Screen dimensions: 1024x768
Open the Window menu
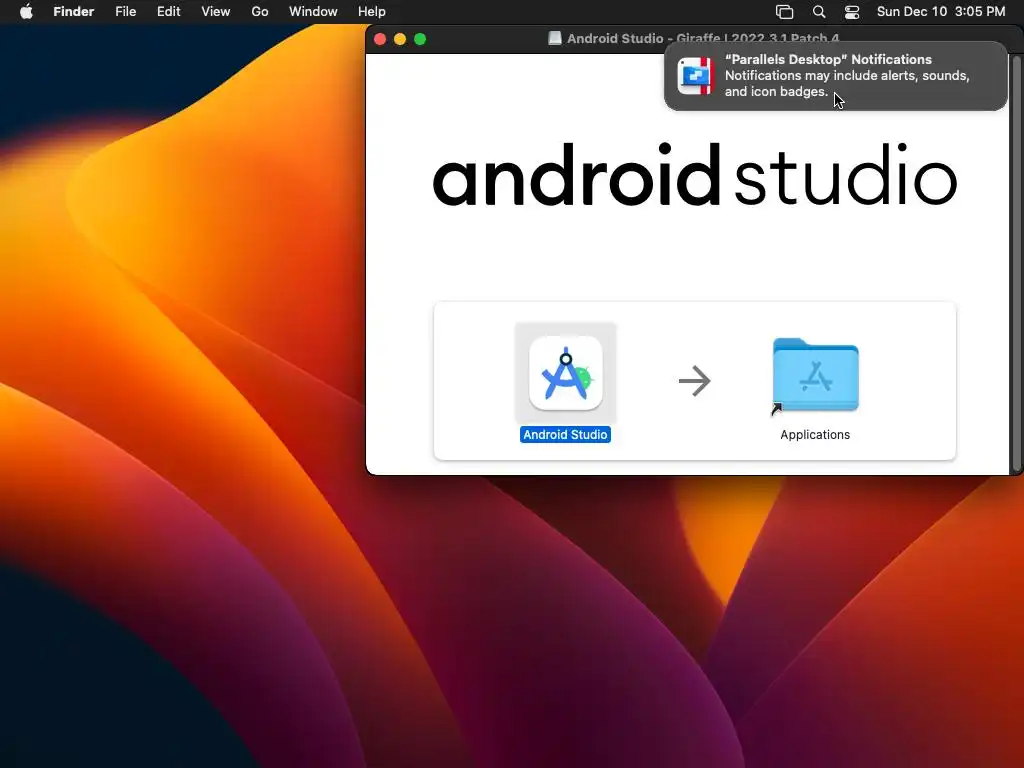click(313, 12)
